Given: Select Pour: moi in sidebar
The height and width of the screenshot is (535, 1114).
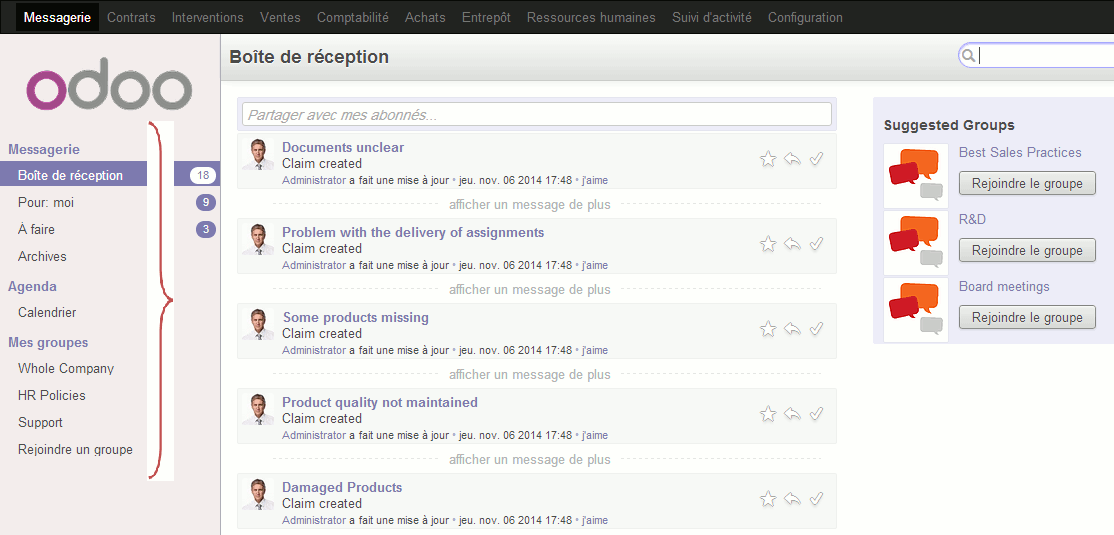Looking at the screenshot, I should (46, 202).
